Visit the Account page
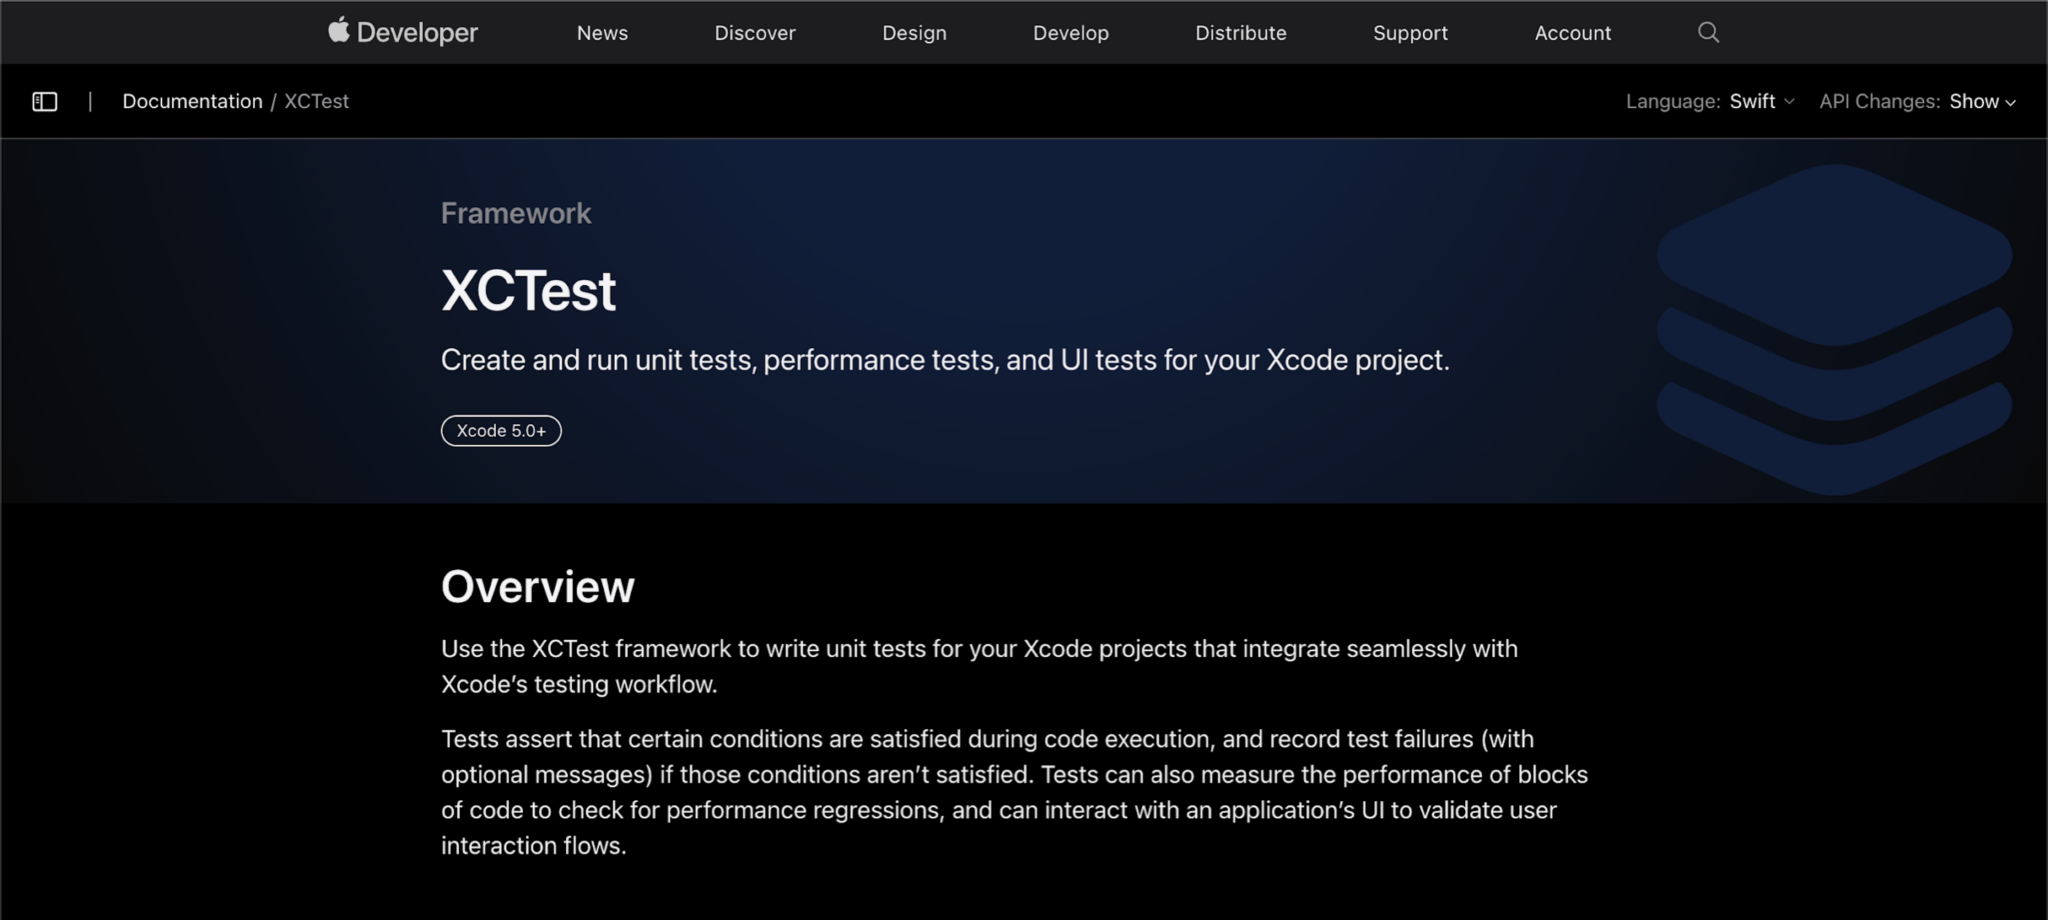 (1572, 32)
